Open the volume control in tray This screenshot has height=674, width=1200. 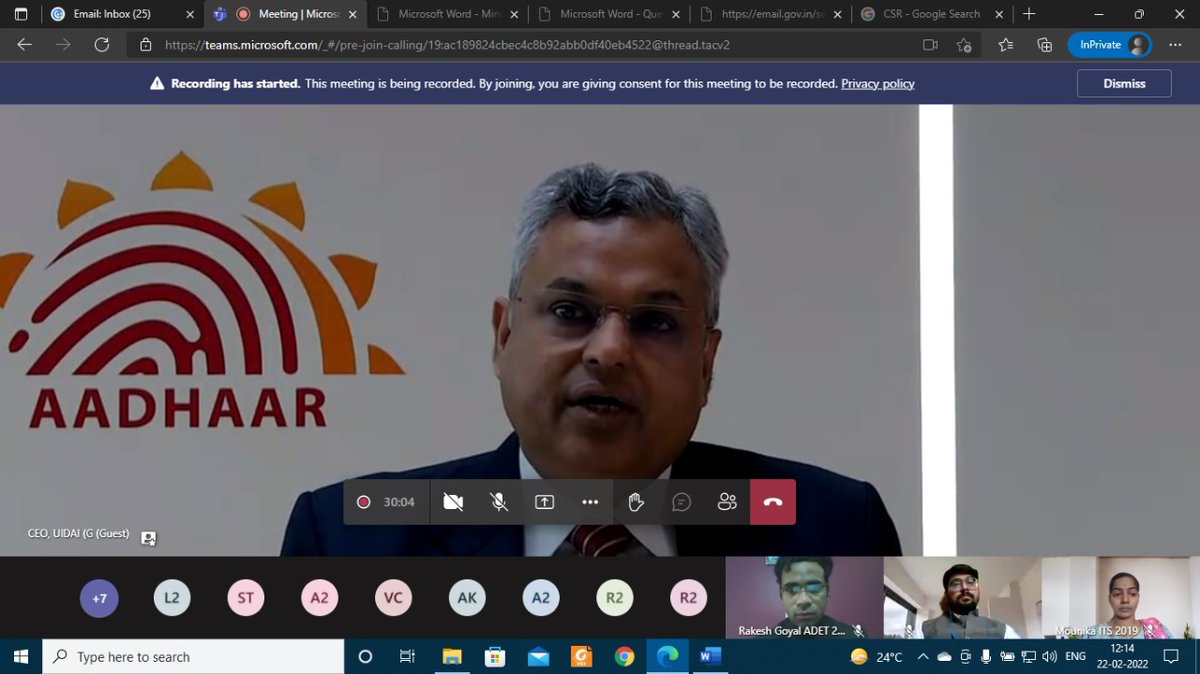click(x=1048, y=657)
